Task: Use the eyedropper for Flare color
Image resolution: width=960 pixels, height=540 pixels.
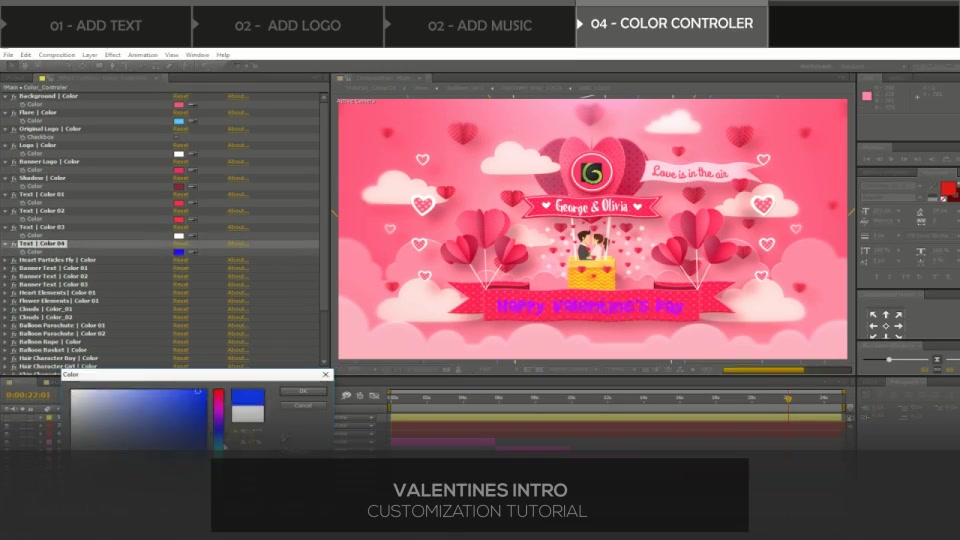Action: click(x=193, y=121)
